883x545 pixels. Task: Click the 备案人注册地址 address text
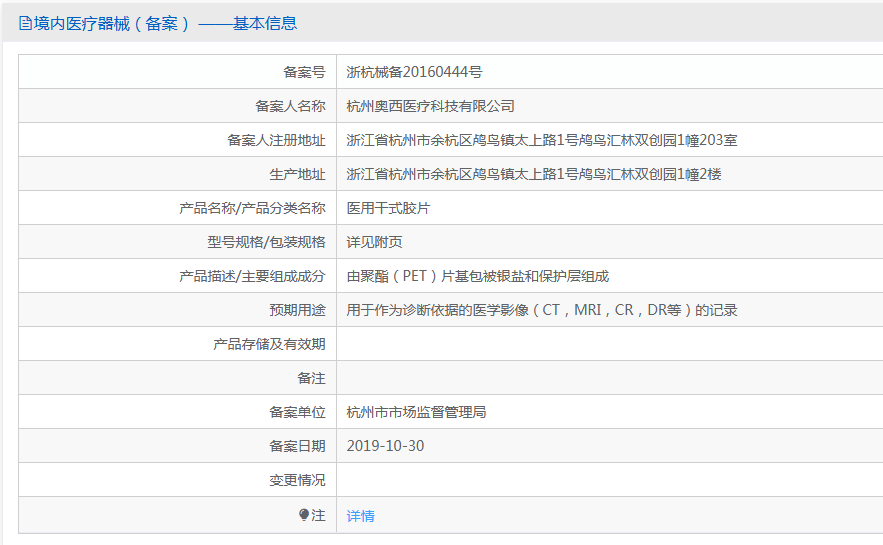point(542,140)
